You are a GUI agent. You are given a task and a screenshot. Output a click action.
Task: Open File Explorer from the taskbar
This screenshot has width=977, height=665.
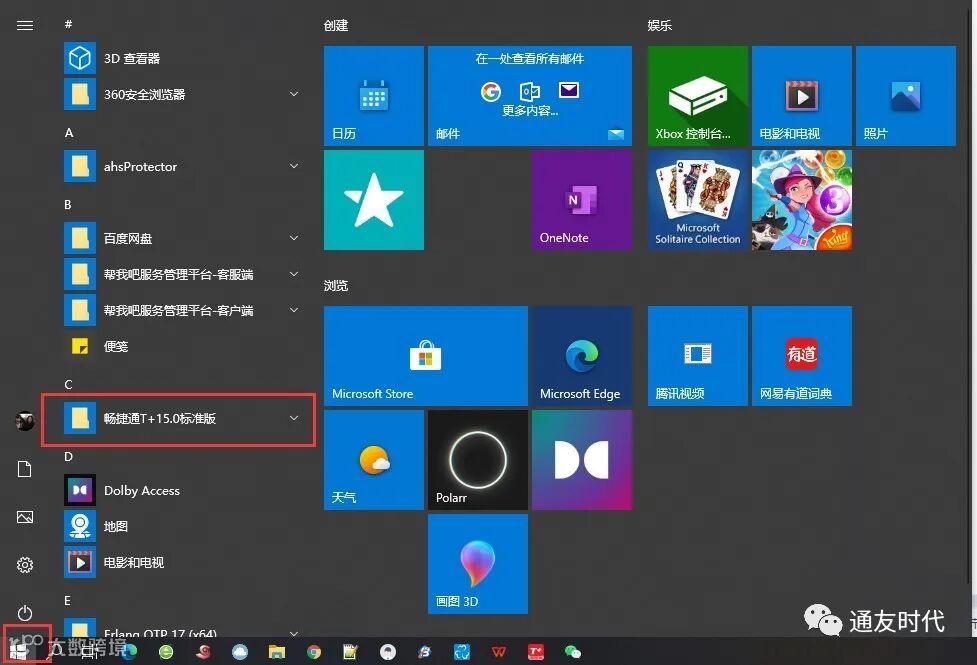coord(277,652)
